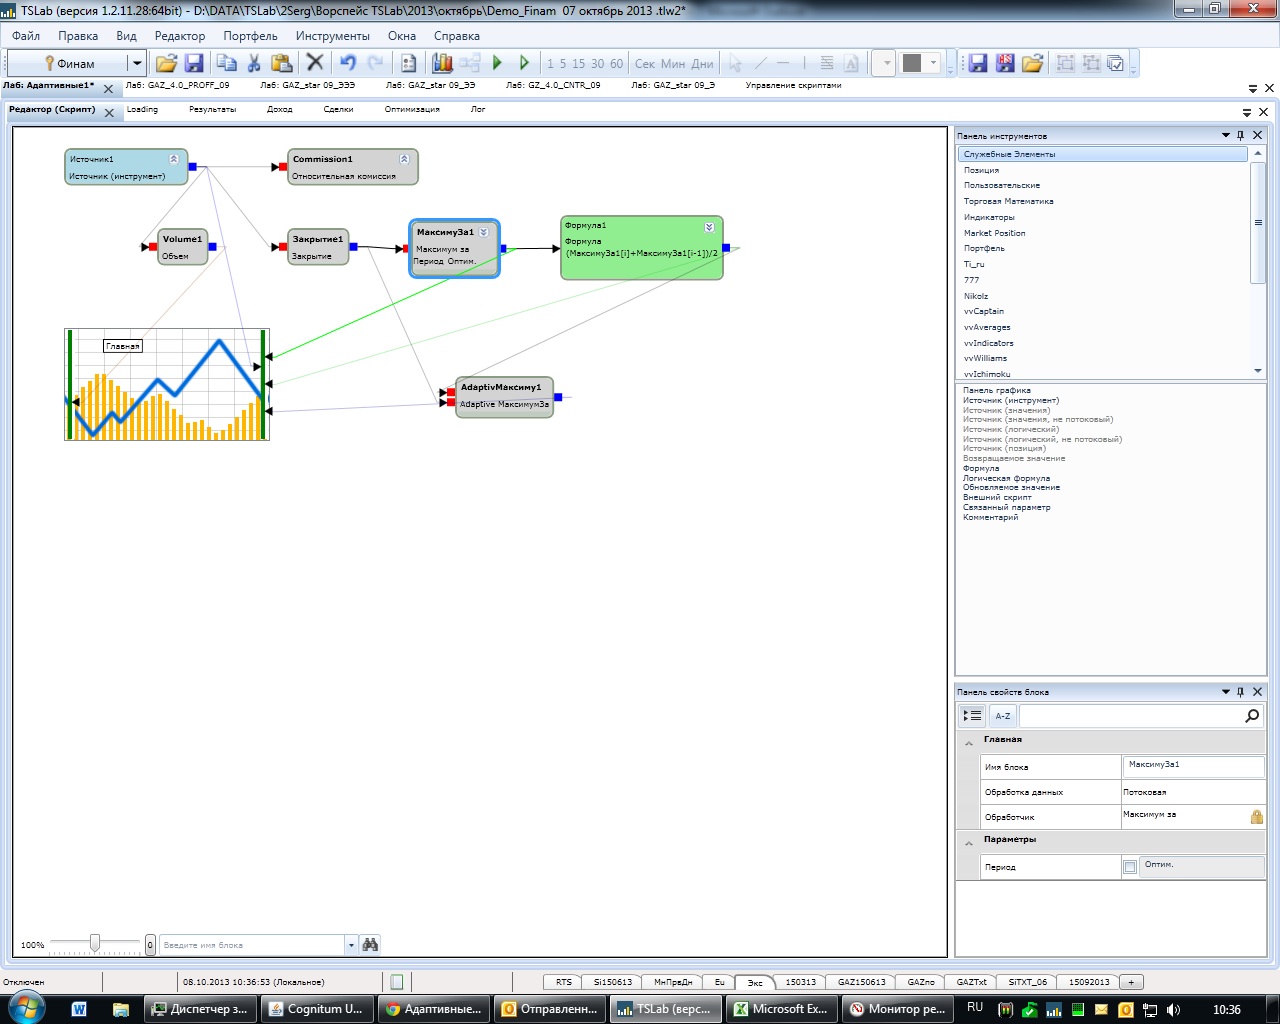
Task: Collapse the Главная properties section
Action: pos(968,742)
